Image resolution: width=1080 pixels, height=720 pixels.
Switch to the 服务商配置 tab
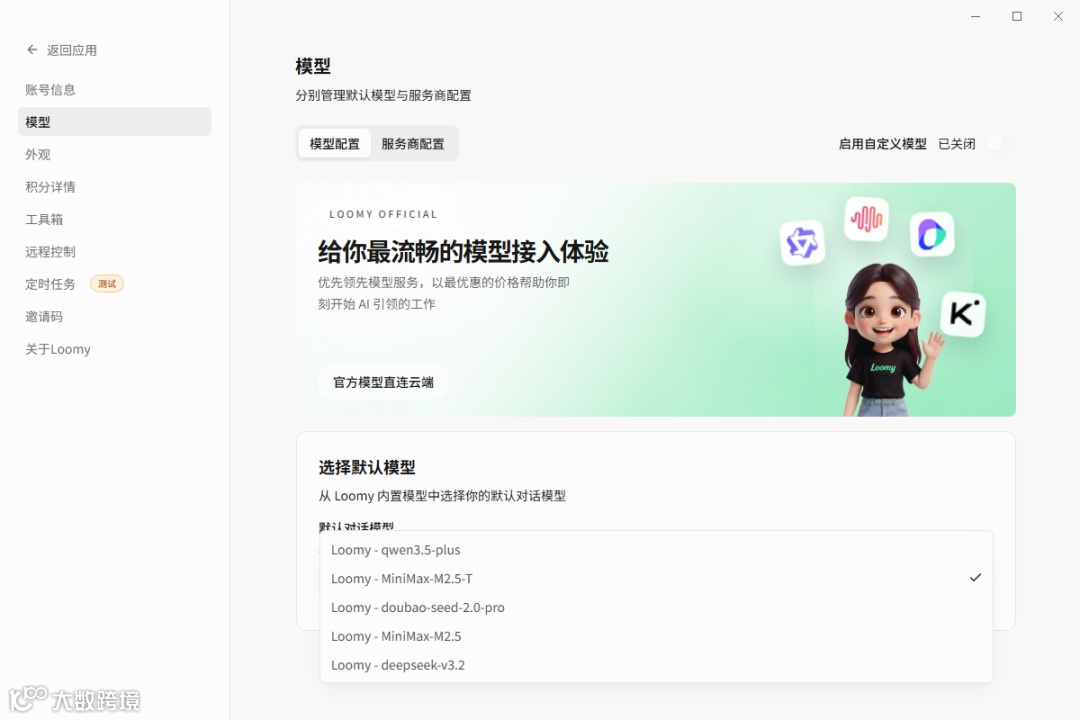[413, 143]
